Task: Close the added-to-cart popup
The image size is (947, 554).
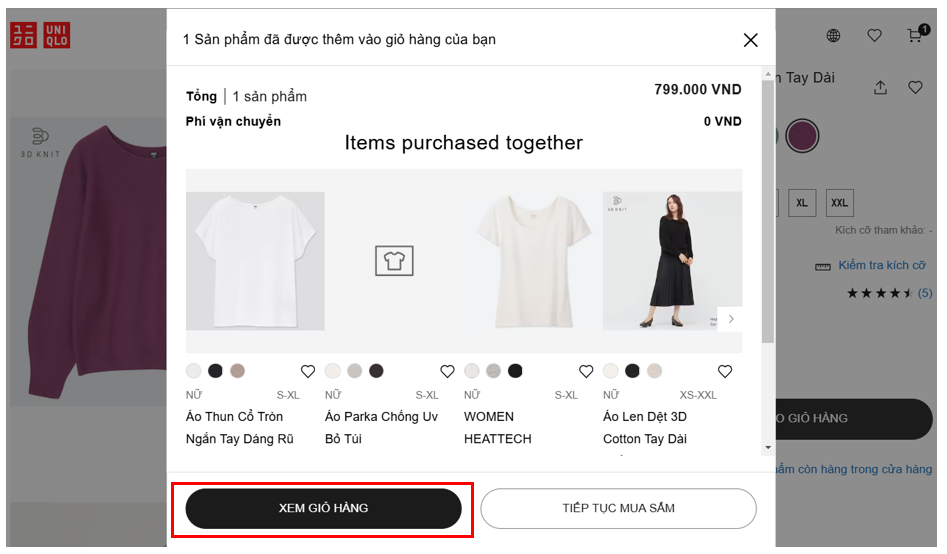Action: click(751, 40)
